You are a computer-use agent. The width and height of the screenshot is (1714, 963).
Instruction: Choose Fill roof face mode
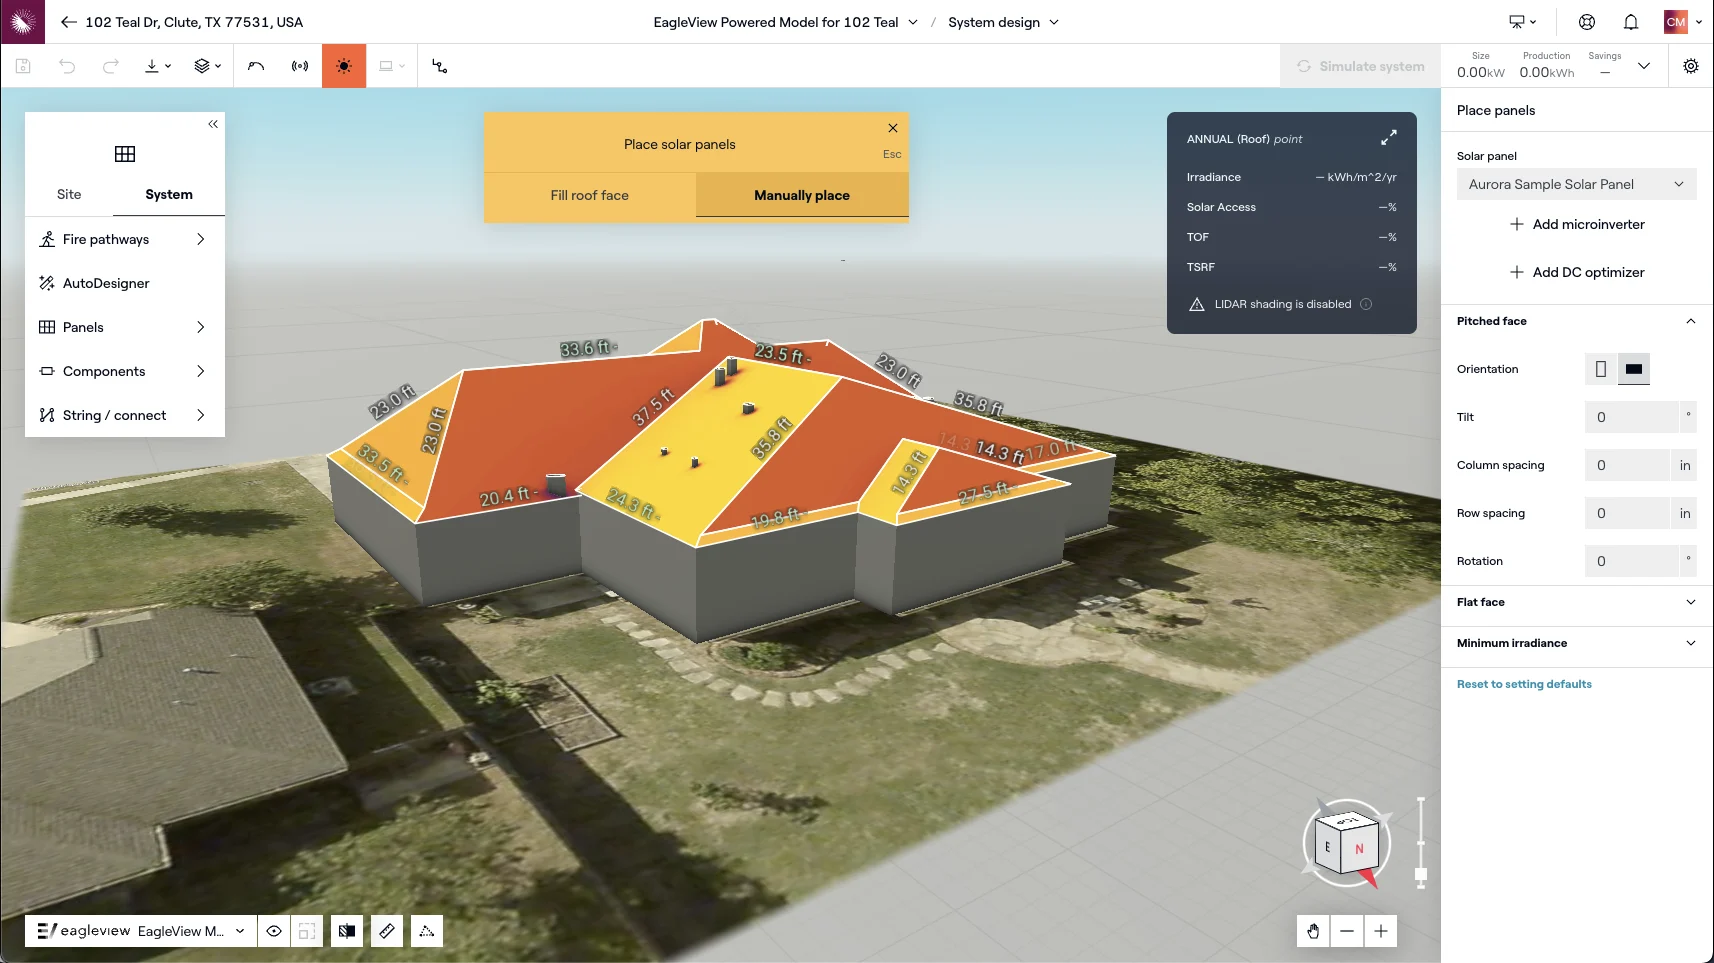pyautogui.click(x=590, y=195)
